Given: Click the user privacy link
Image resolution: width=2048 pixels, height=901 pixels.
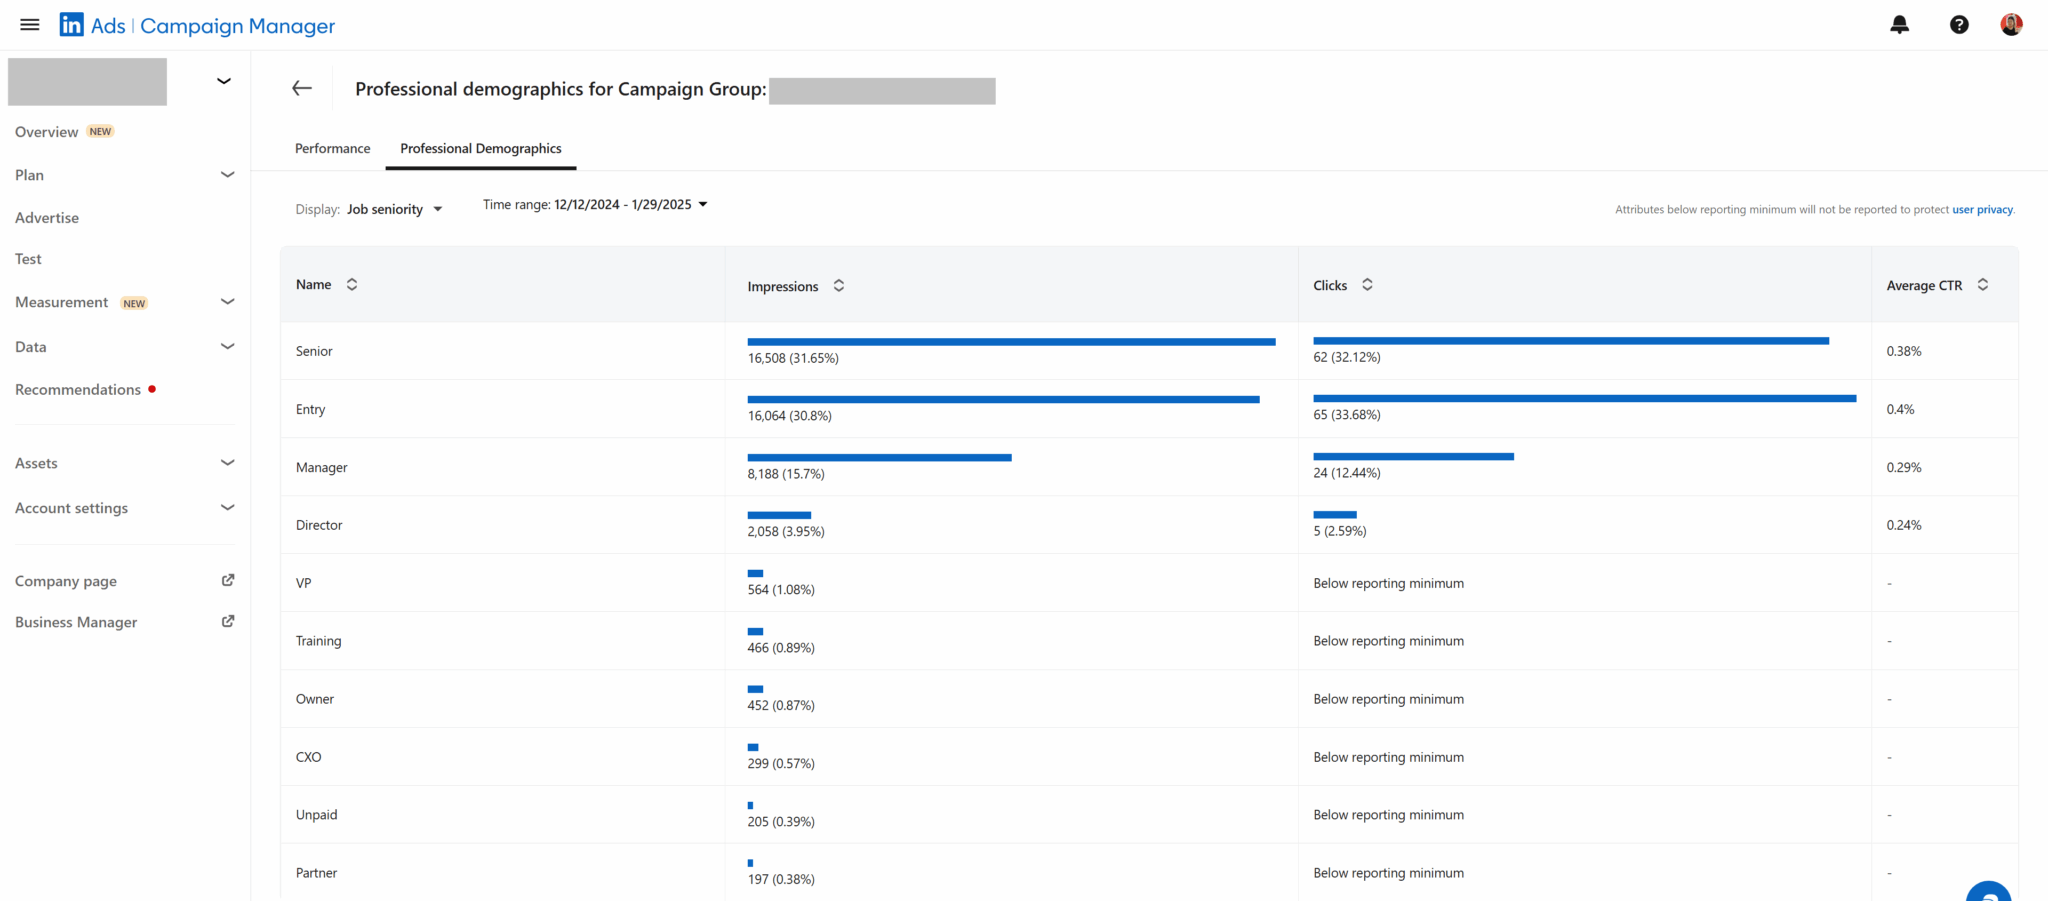Looking at the screenshot, I should [1982, 210].
